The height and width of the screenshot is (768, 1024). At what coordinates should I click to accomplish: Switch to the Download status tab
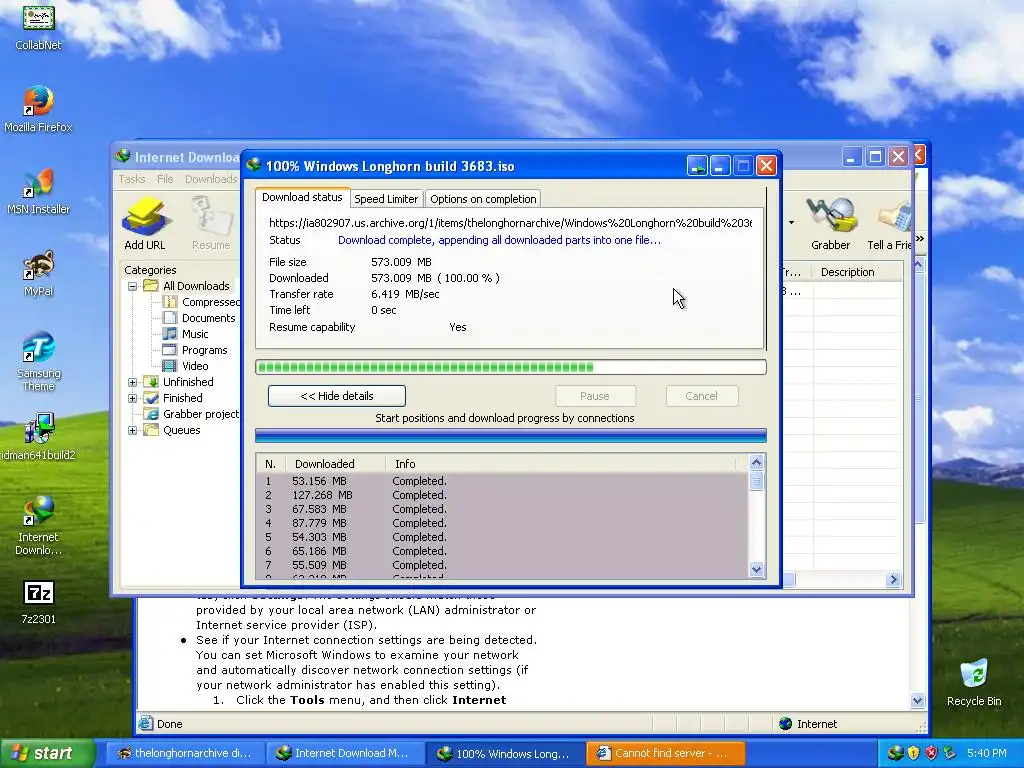pyautogui.click(x=302, y=197)
